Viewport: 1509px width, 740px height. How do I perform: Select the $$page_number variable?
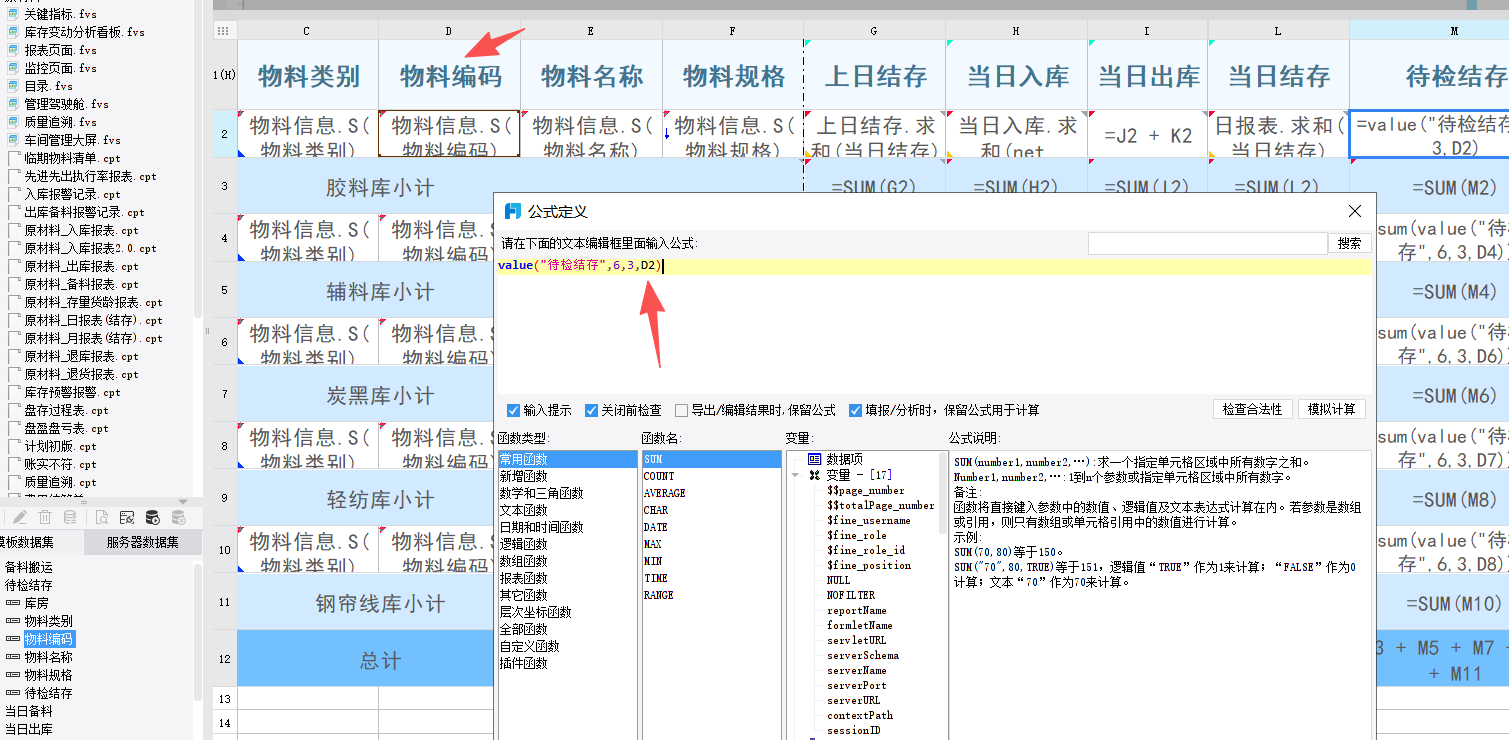pyautogui.click(x=865, y=490)
